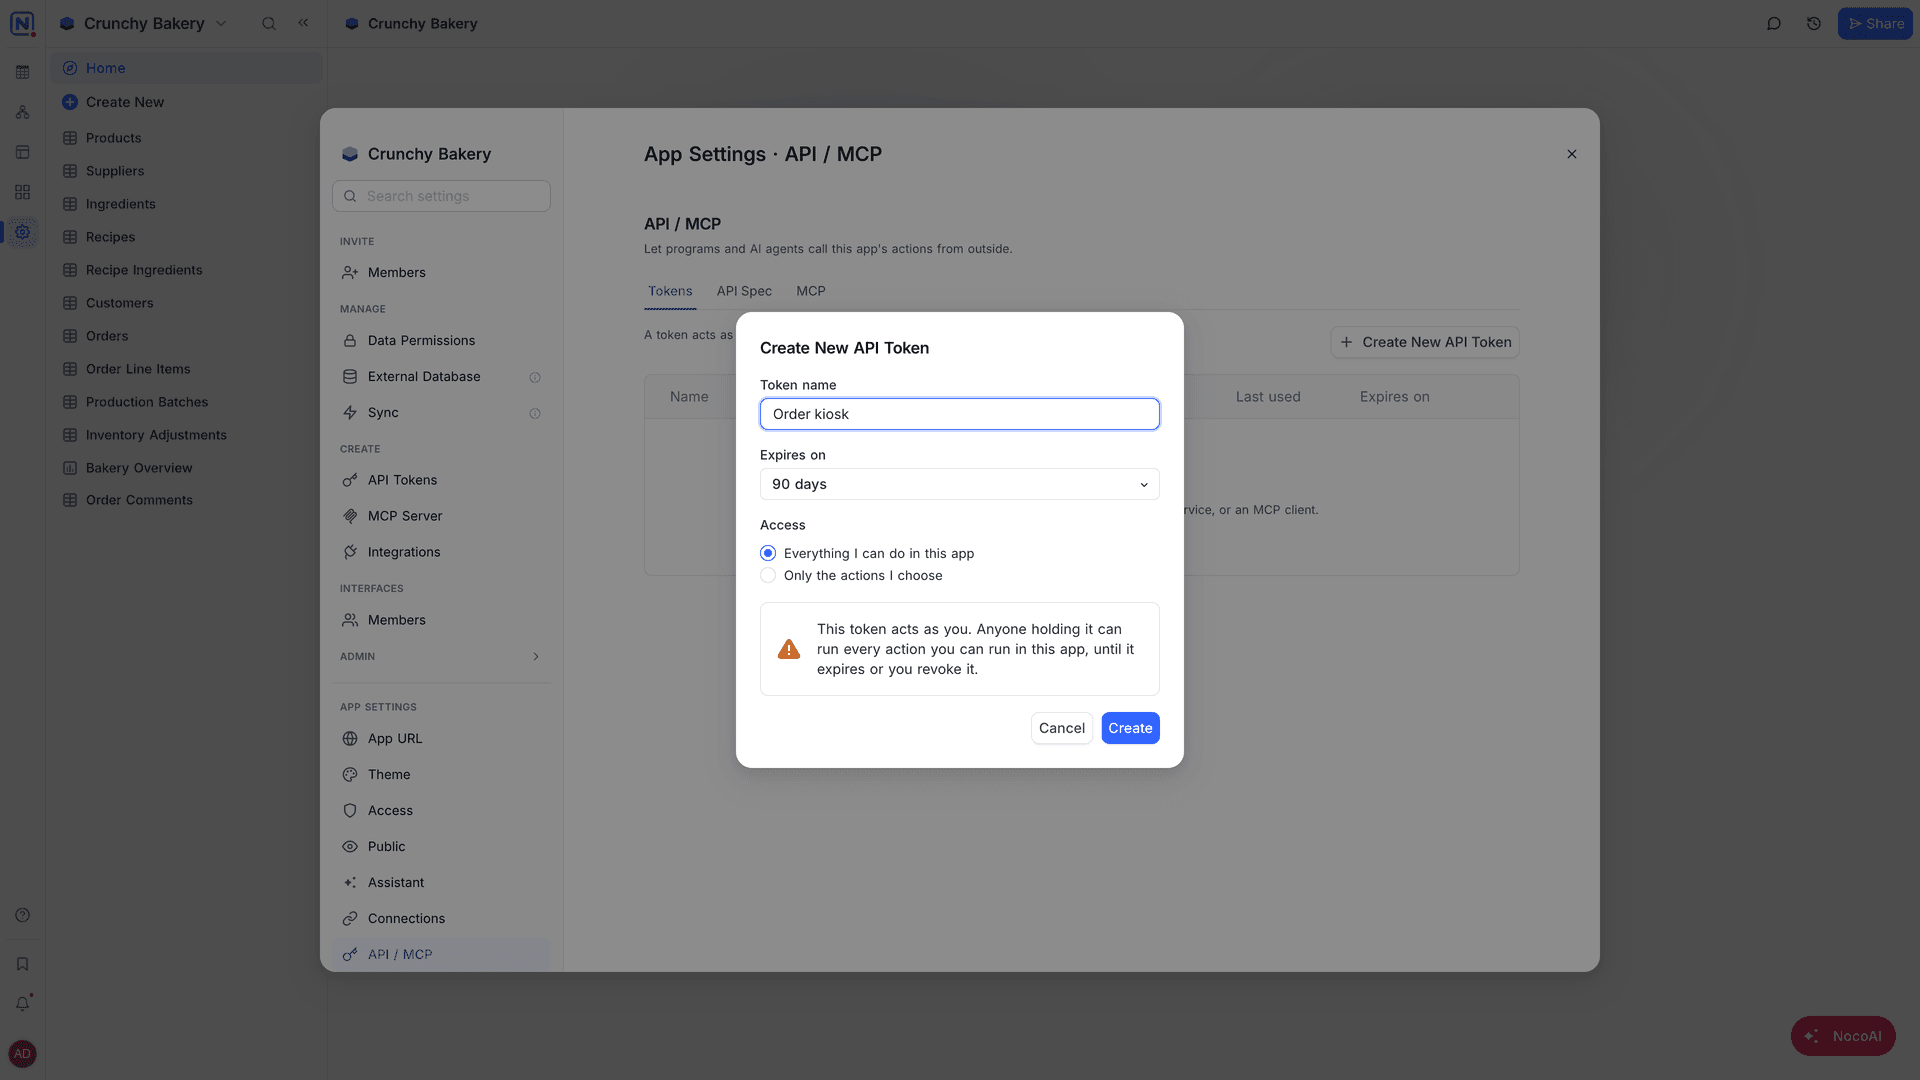The image size is (1920, 1080).
Task: Open the Order Comments table
Action: (186, 500)
